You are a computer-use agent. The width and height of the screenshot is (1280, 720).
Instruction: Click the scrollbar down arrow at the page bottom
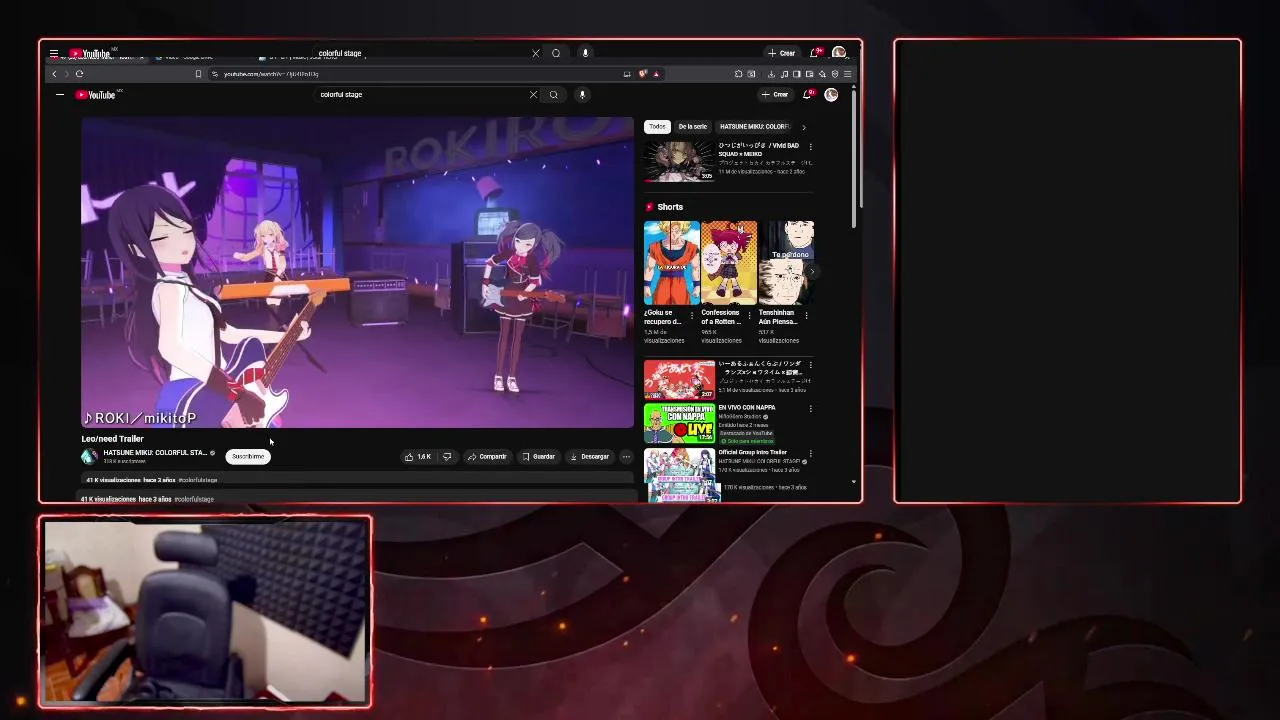853,482
